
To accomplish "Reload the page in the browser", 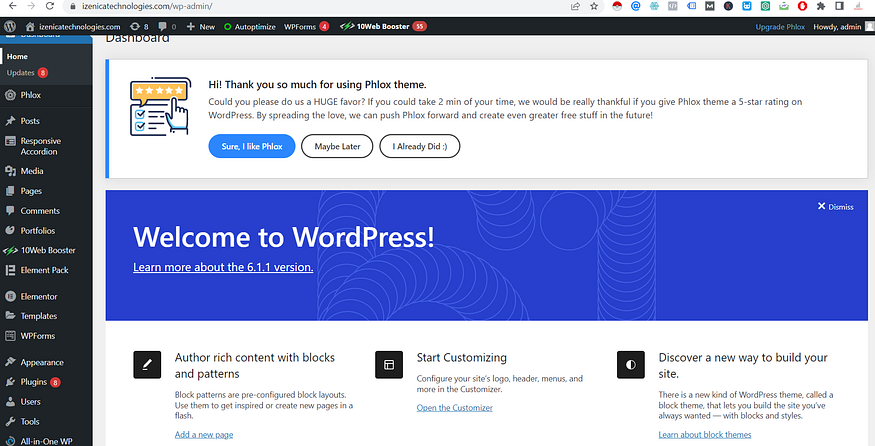I will click(x=50, y=6).
